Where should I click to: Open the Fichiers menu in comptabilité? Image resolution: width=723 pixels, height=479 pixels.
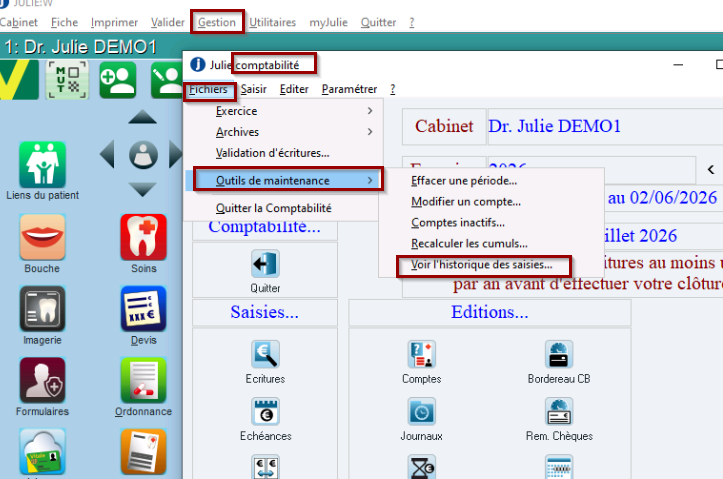point(208,89)
